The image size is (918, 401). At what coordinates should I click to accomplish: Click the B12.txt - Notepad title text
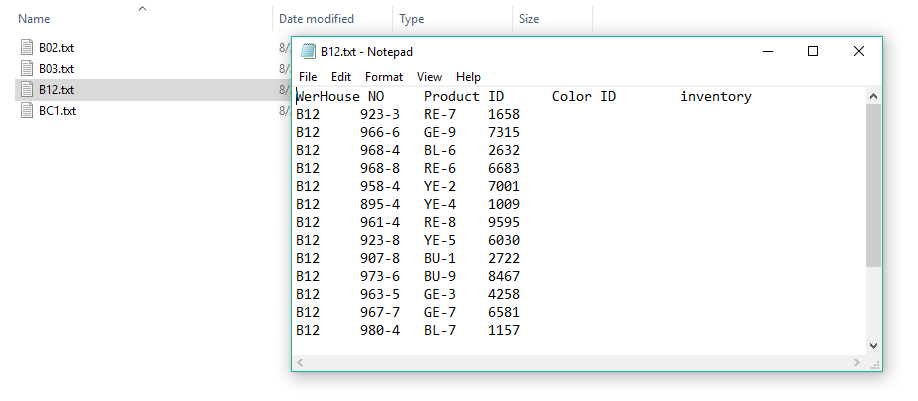point(366,52)
